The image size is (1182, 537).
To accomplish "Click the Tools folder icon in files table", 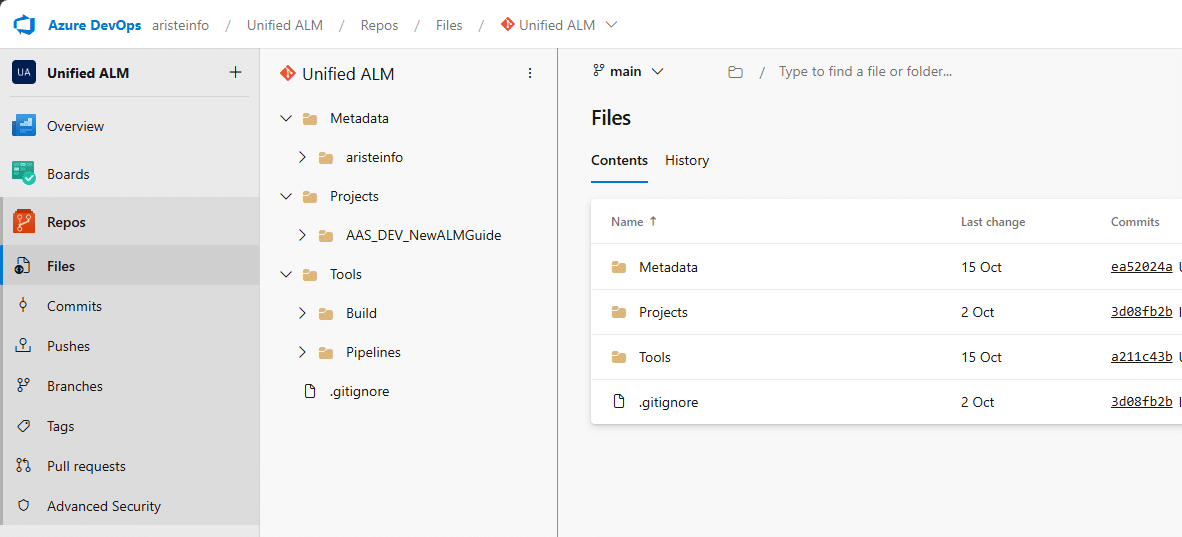I will (x=619, y=357).
